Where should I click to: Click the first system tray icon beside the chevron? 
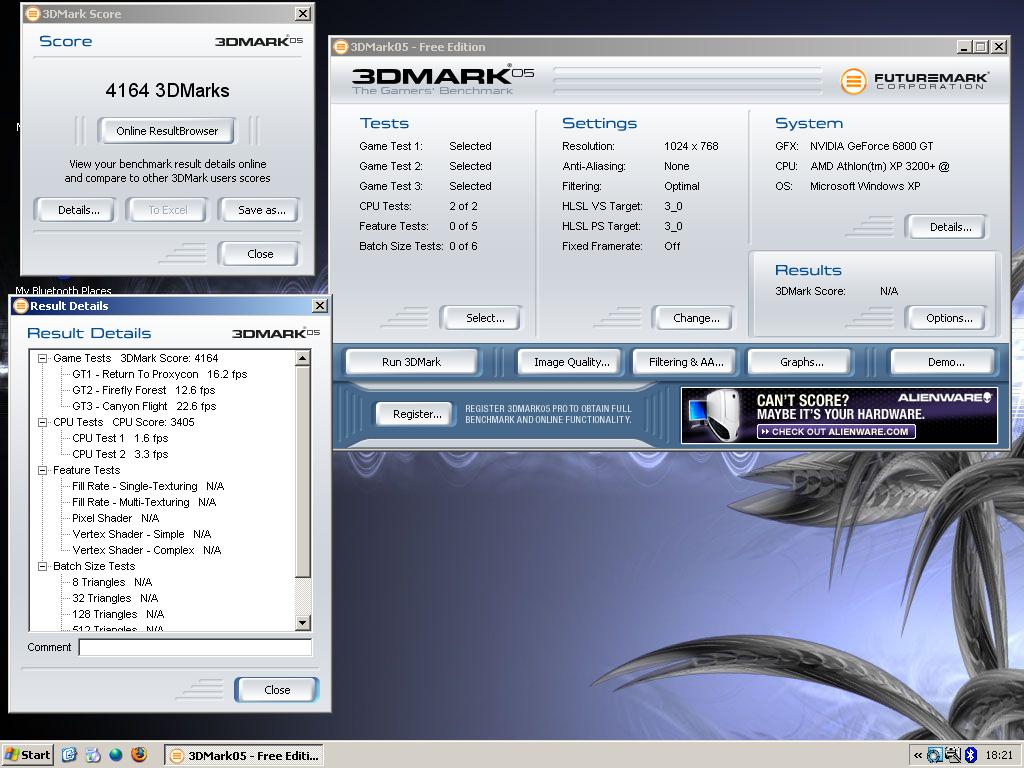click(935, 756)
